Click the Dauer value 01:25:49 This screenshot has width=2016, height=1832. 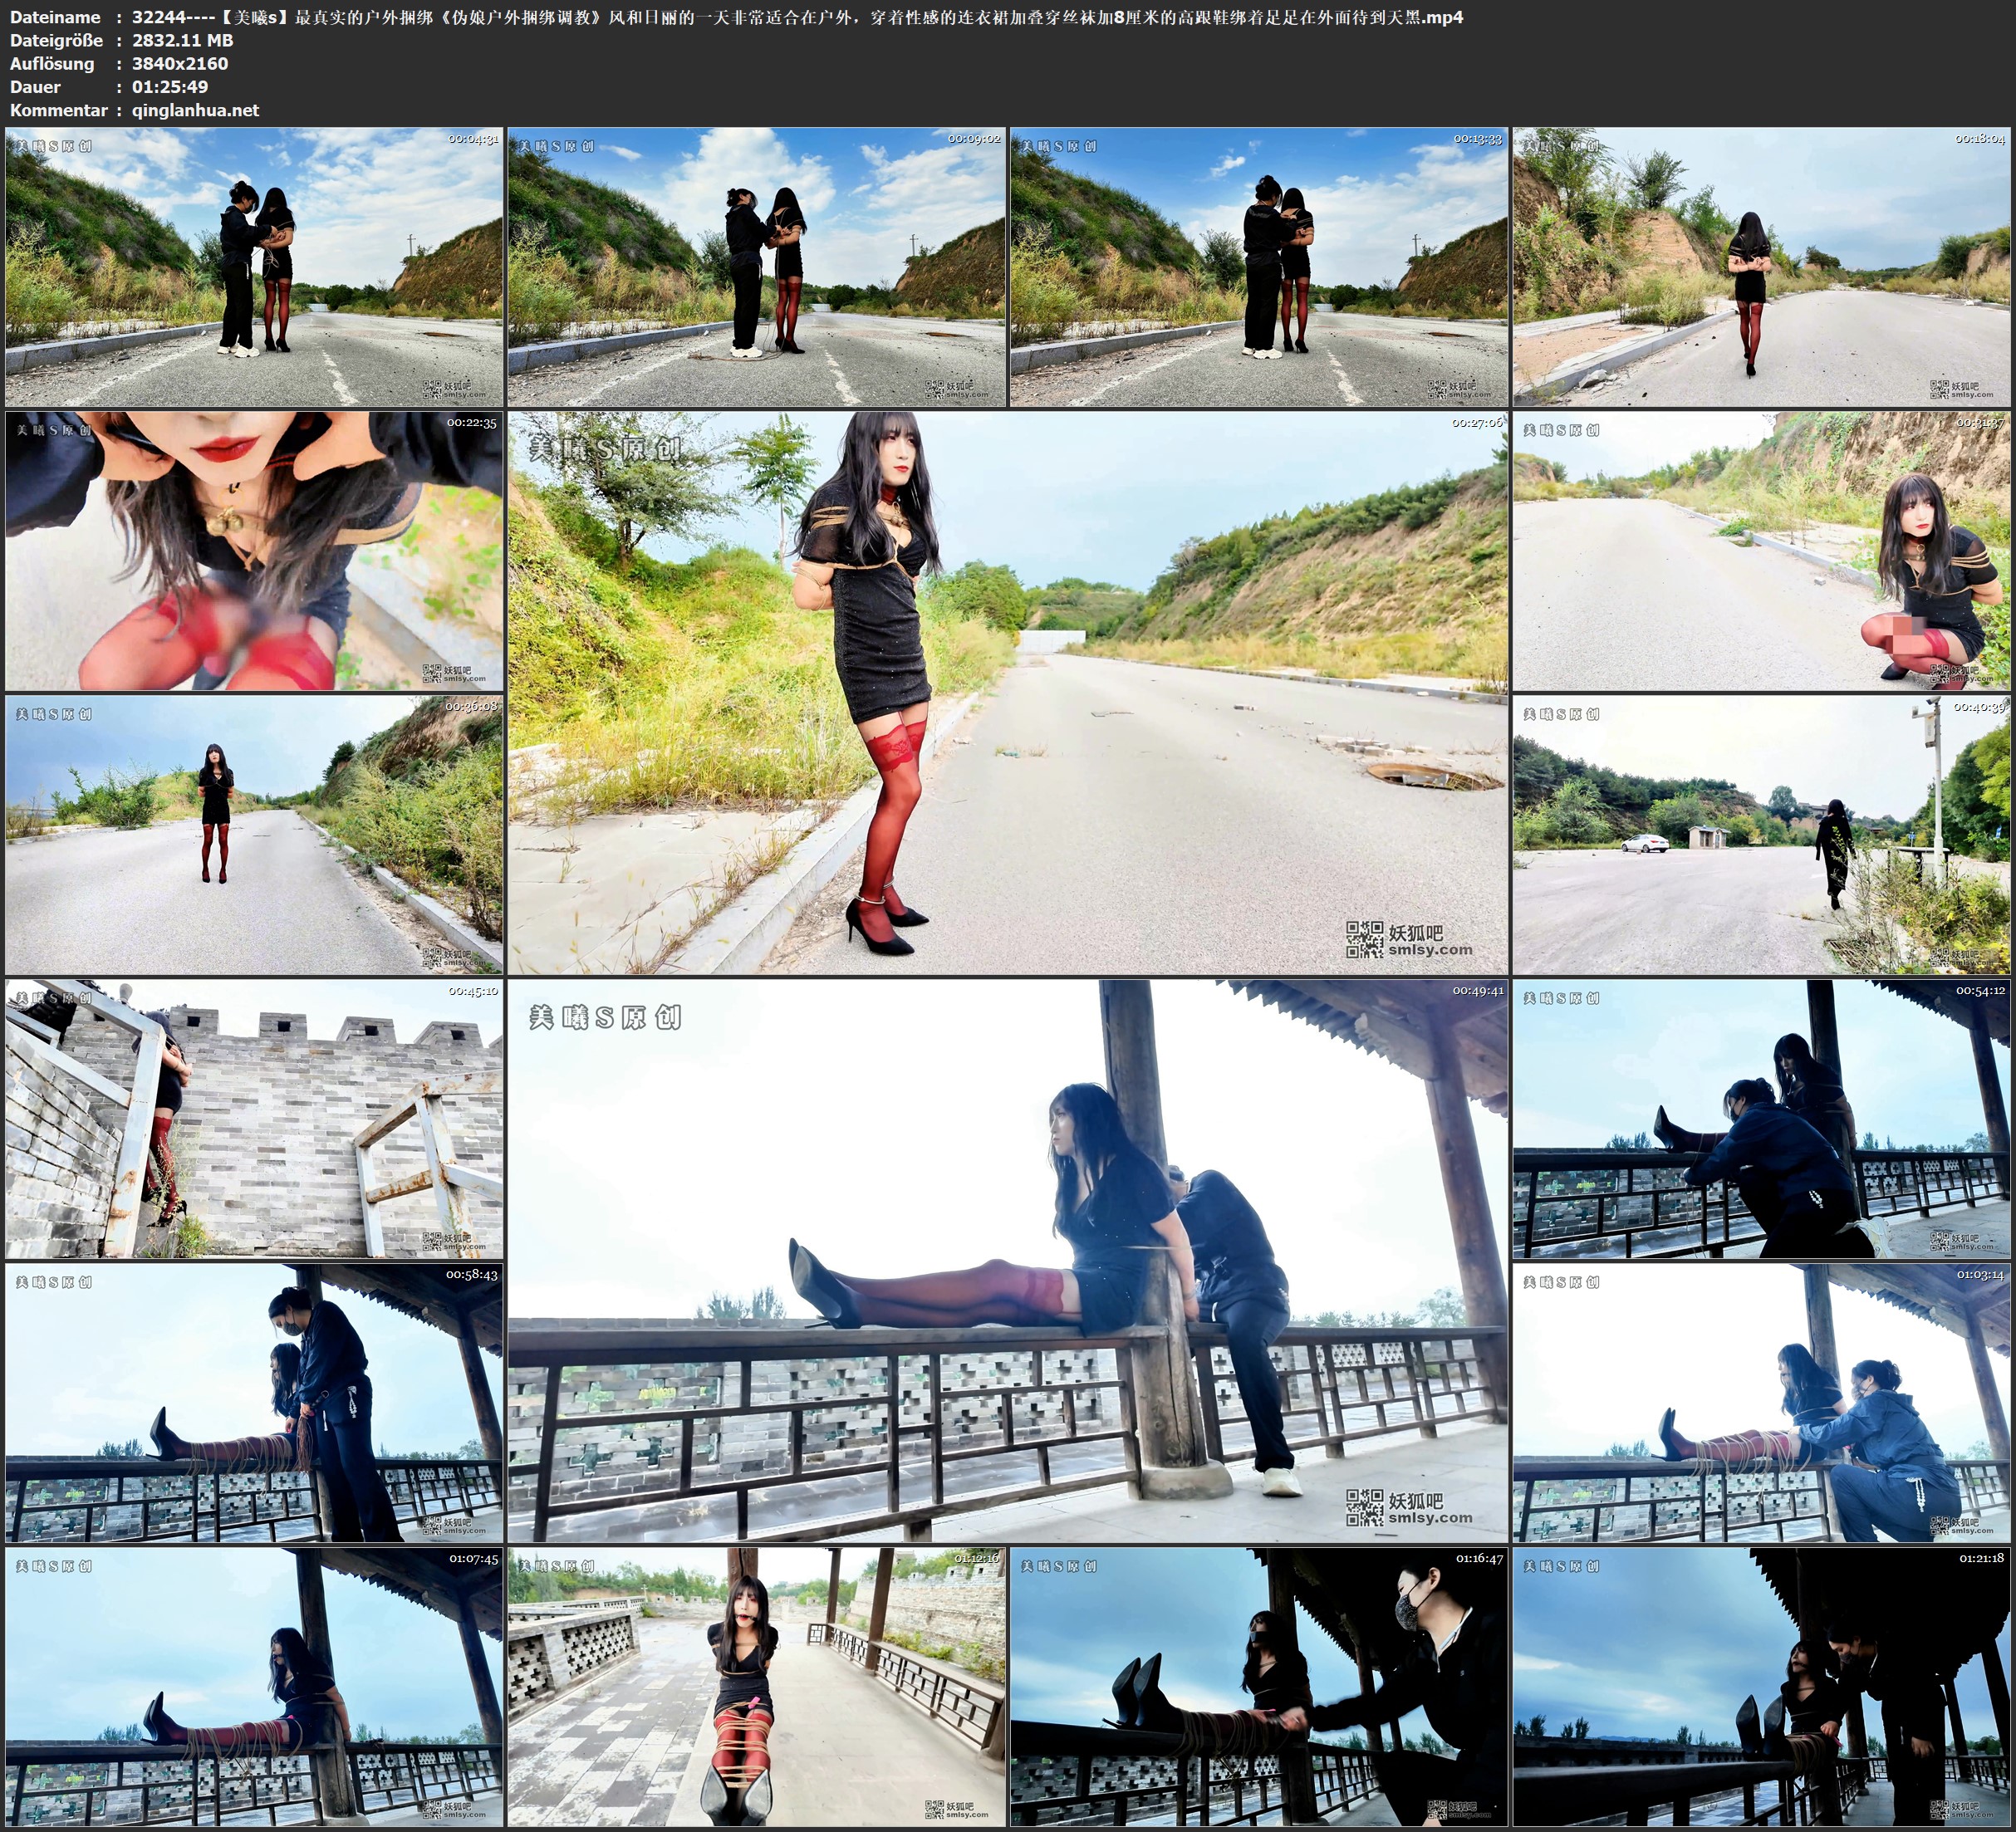click(170, 87)
